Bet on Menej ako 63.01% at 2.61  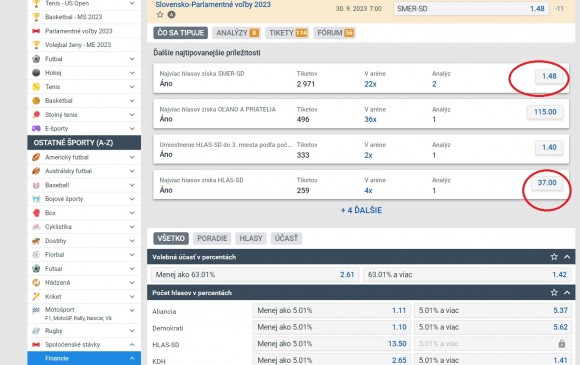[x=255, y=275]
